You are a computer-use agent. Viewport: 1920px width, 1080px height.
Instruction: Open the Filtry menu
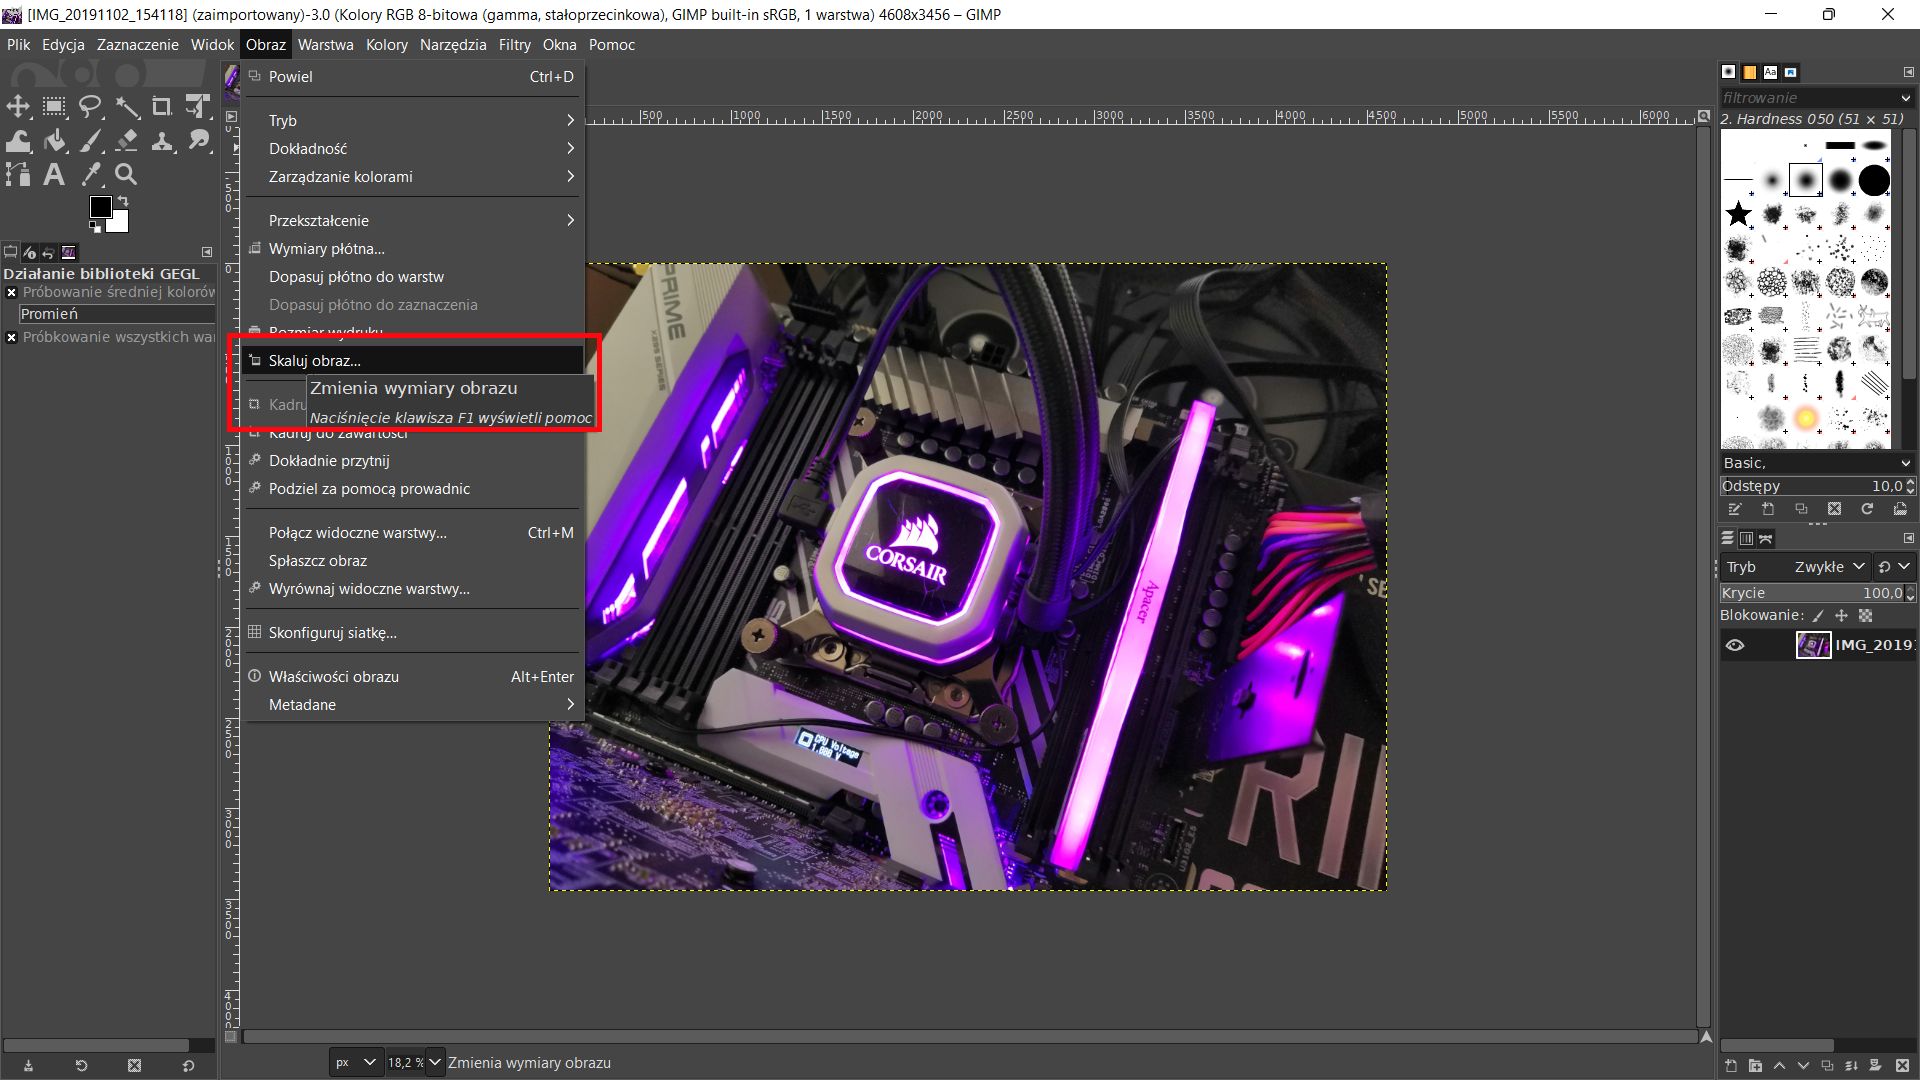tap(514, 44)
